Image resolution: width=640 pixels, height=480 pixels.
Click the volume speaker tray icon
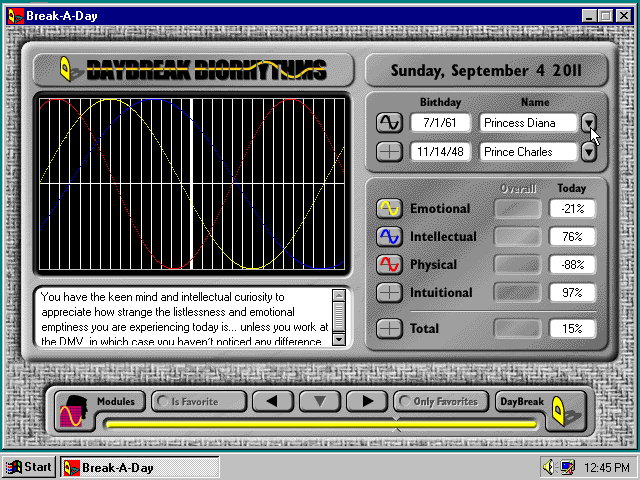click(x=549, y=467)
